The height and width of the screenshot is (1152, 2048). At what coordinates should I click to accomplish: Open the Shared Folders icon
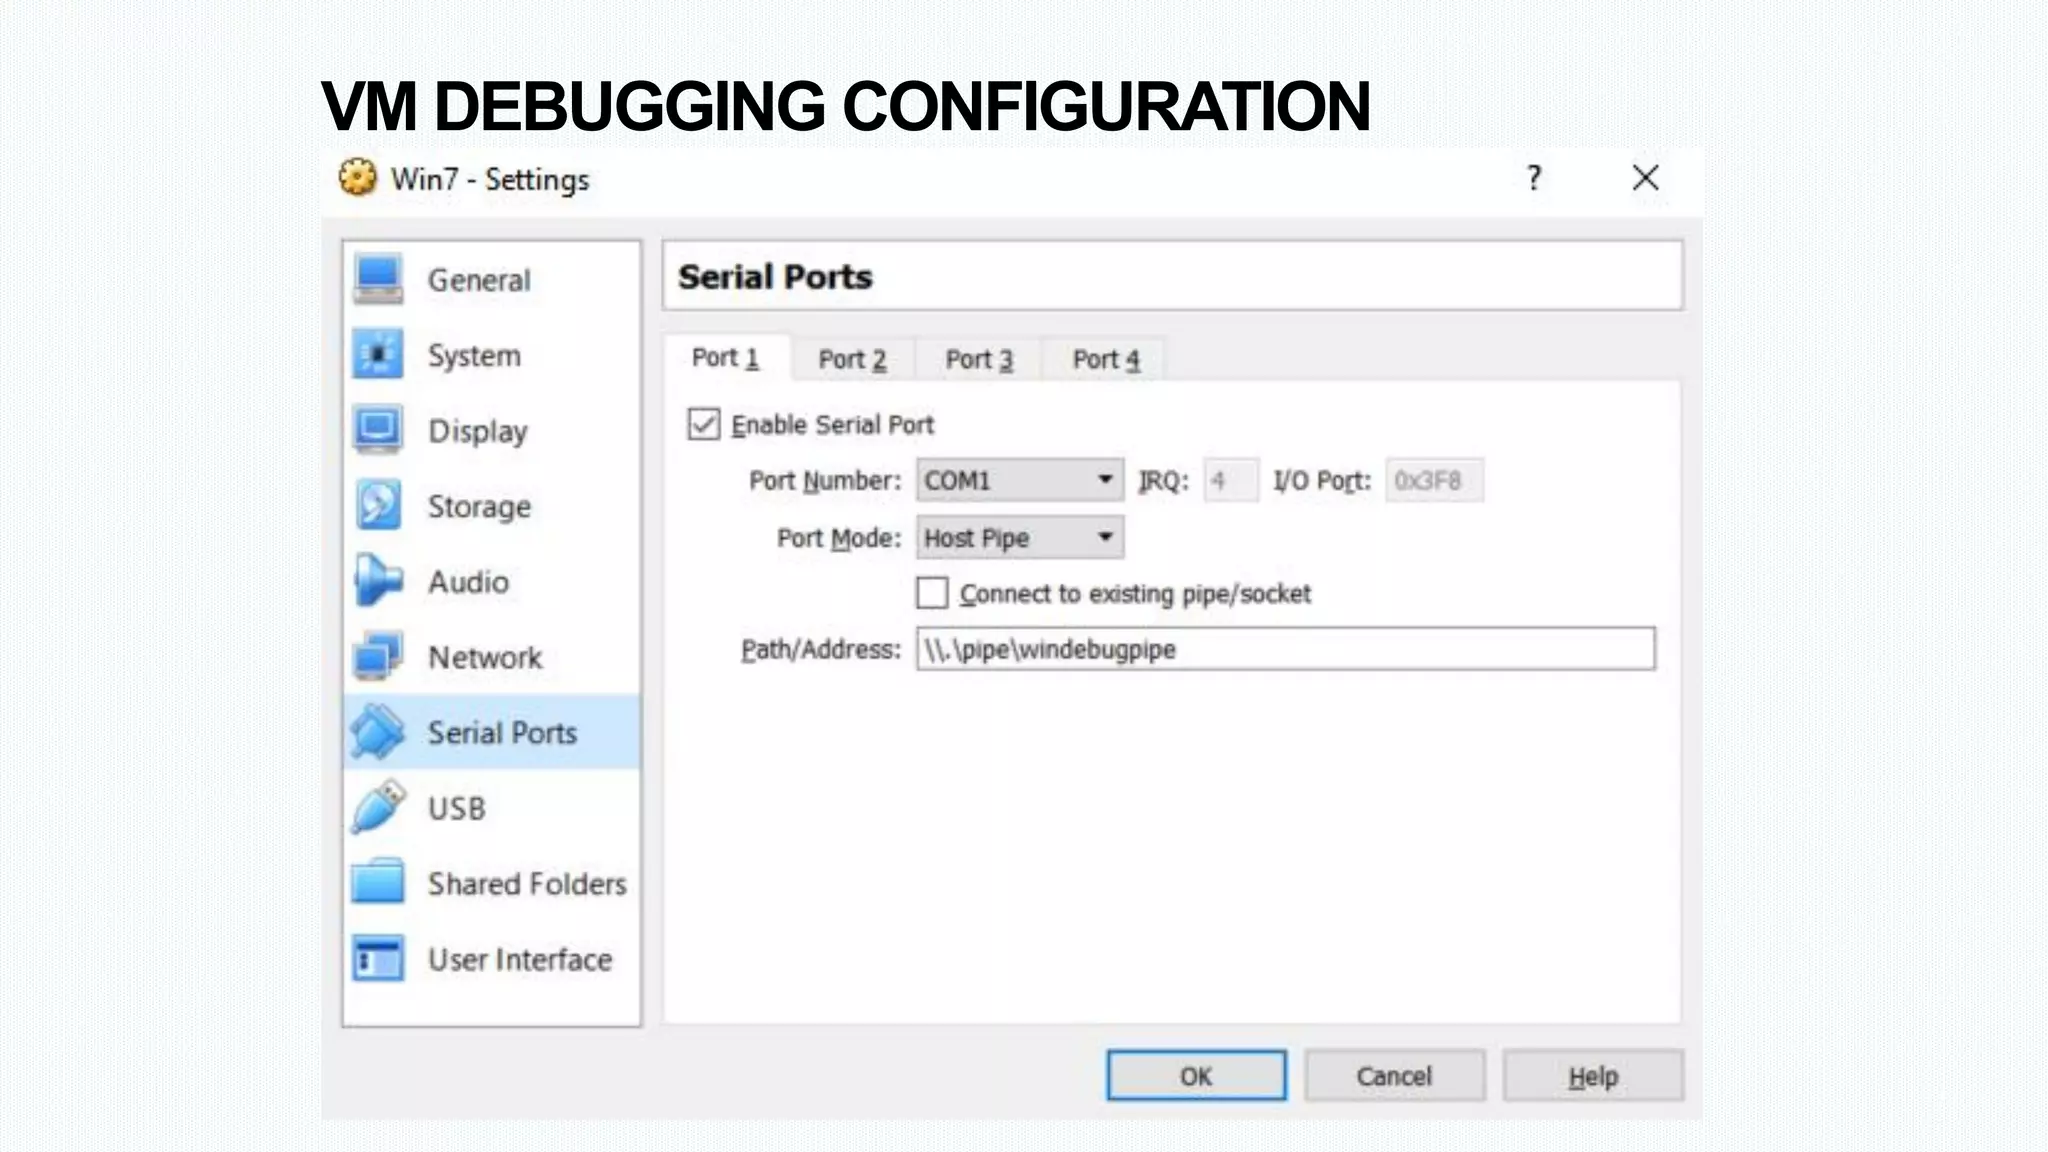(378, 883)
